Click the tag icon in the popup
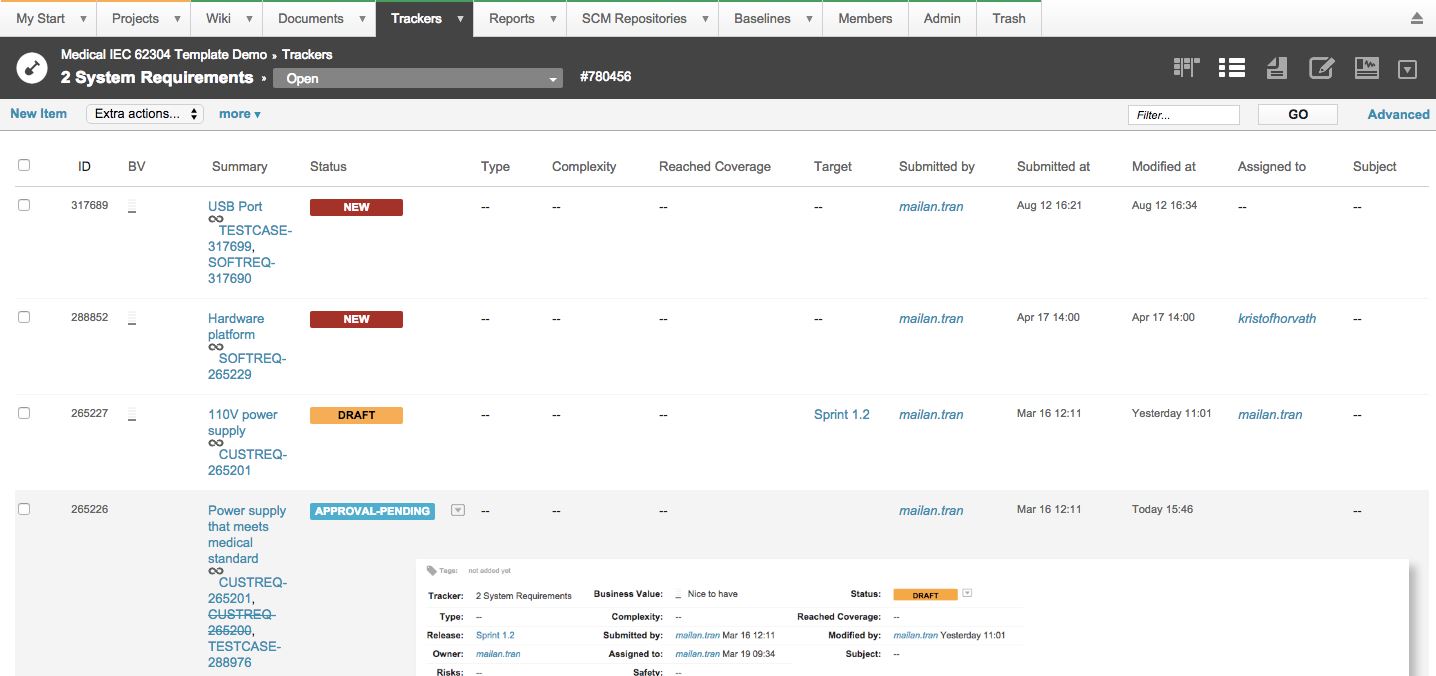Viewport: 1436px width, 676px height. [x=431, y=571]
